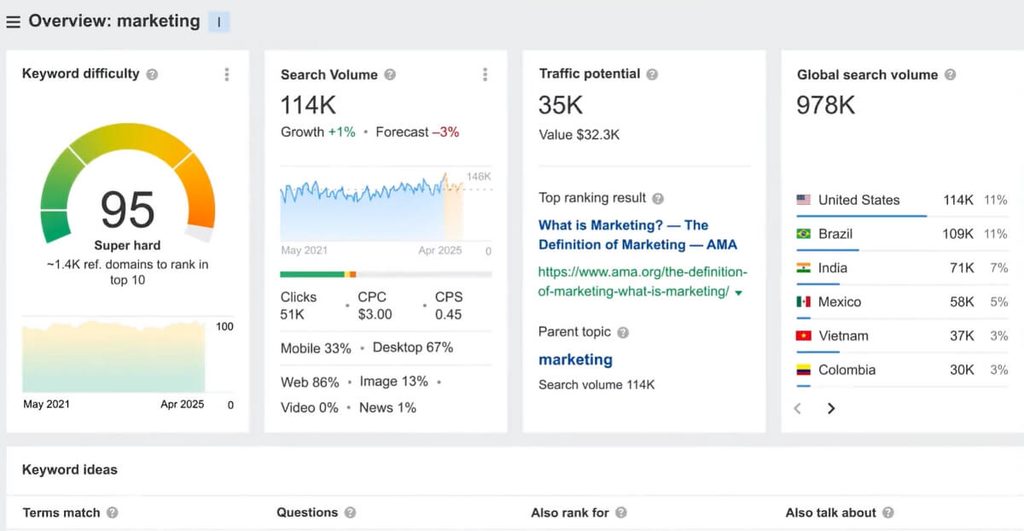Open Terms match help question icon
Image resolution: width=1024 pixels, height=531 pixels.
coord(112,513)
